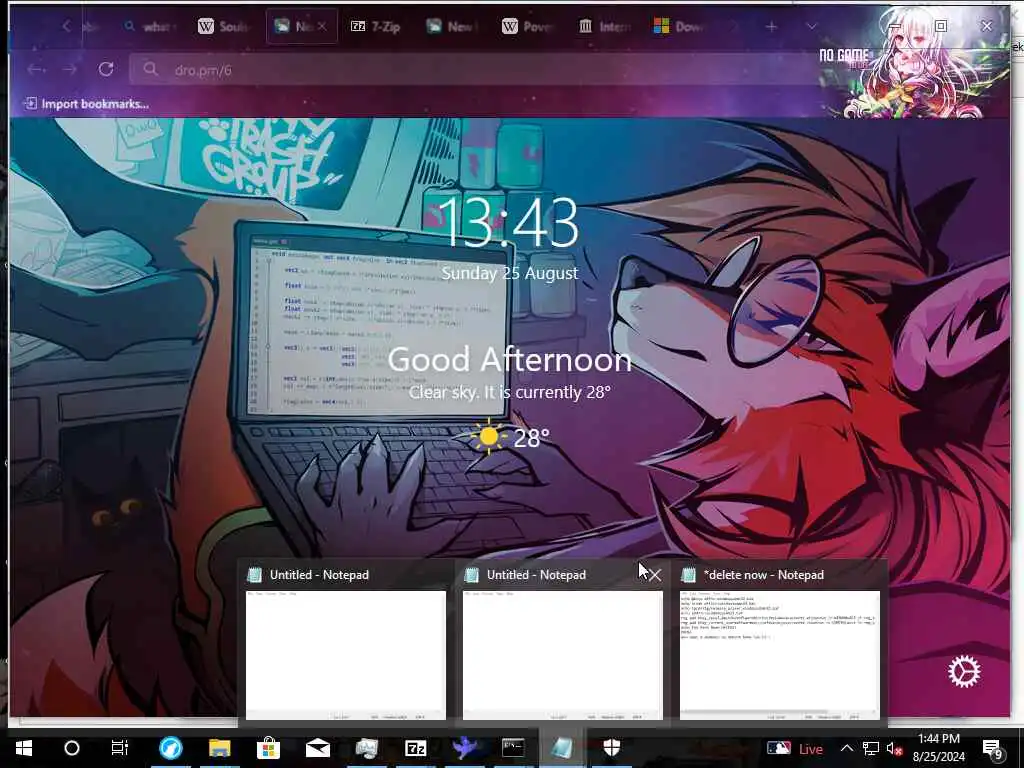Click the search icon in address bar
The height and width of the screenshot is (768, 1024).
coord(150,69)
